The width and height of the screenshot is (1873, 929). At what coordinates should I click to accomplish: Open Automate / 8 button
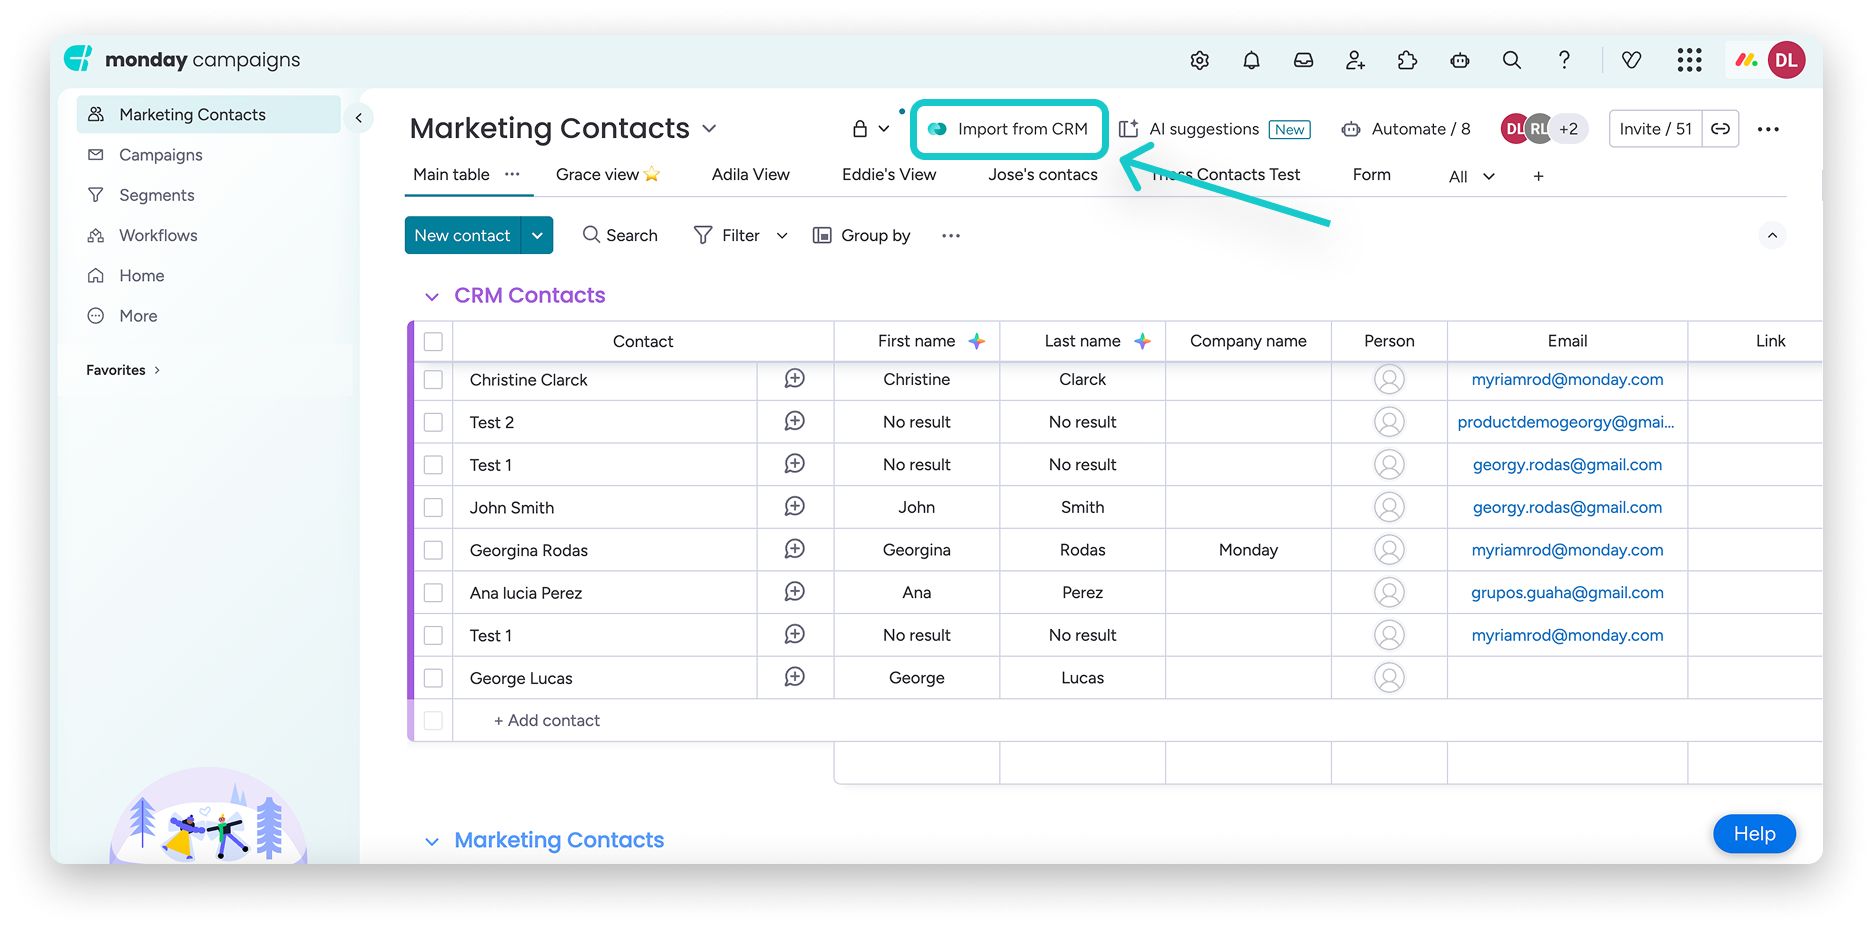click(x=1406, y=129)
